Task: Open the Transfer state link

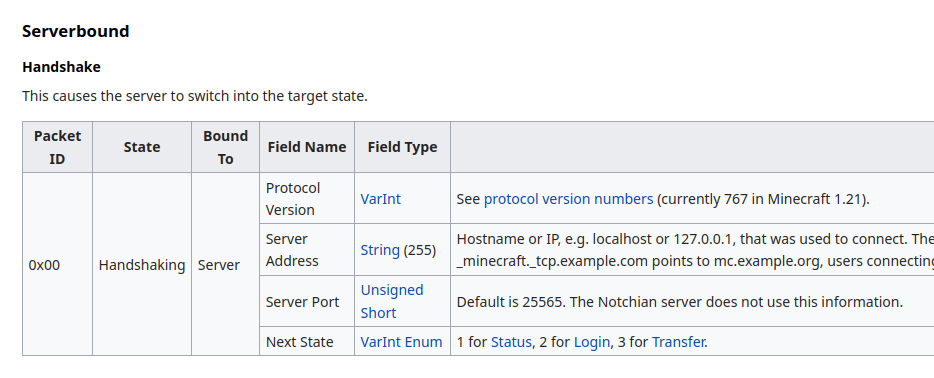Action: 678,342
